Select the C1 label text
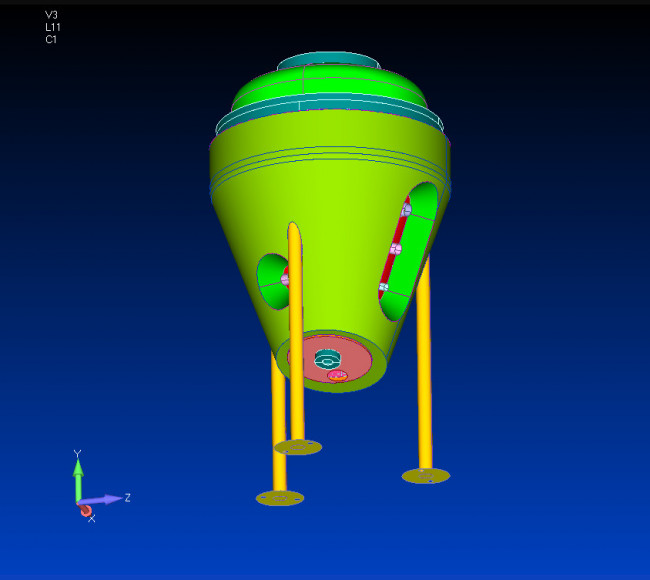Image resolution: width=650 pixels, height=580 pixels. pyautogui.click(x=51, y=40)
